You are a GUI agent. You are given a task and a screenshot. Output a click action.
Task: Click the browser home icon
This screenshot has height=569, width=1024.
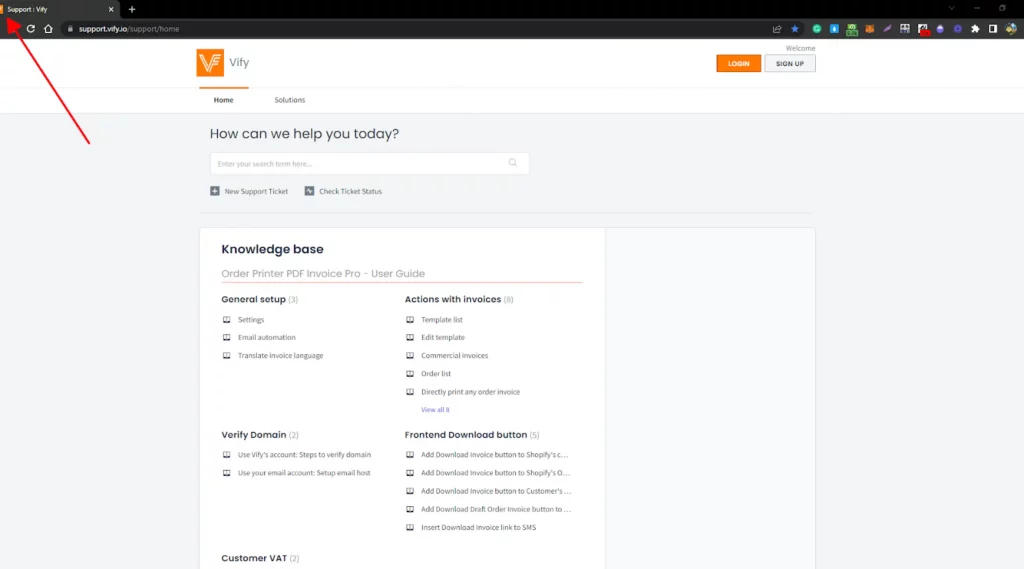click(48, 29)
